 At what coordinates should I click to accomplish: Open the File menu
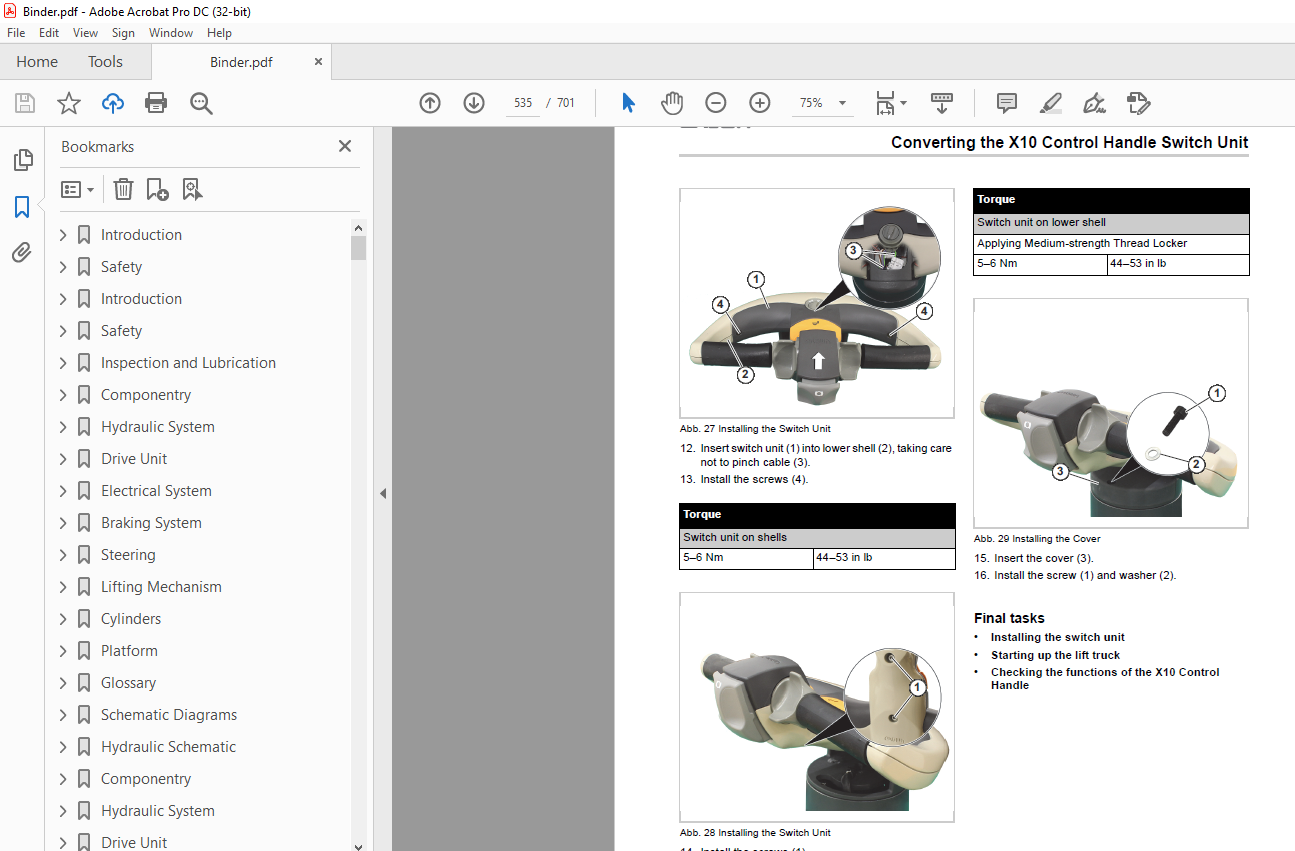point(16,33)
